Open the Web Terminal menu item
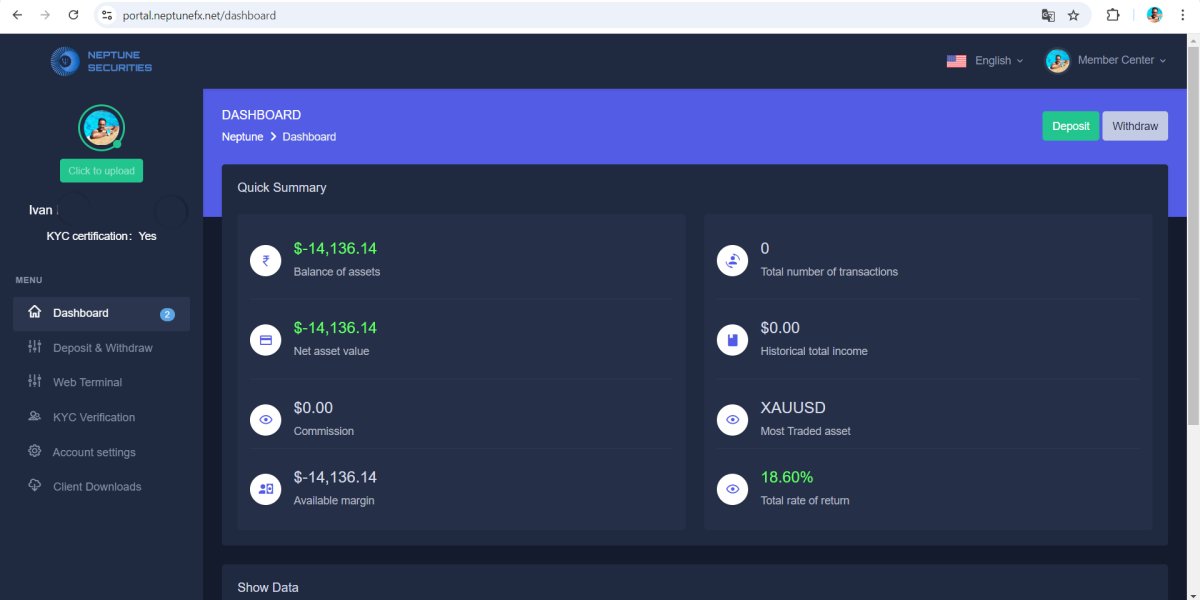 tap(101, 382)
